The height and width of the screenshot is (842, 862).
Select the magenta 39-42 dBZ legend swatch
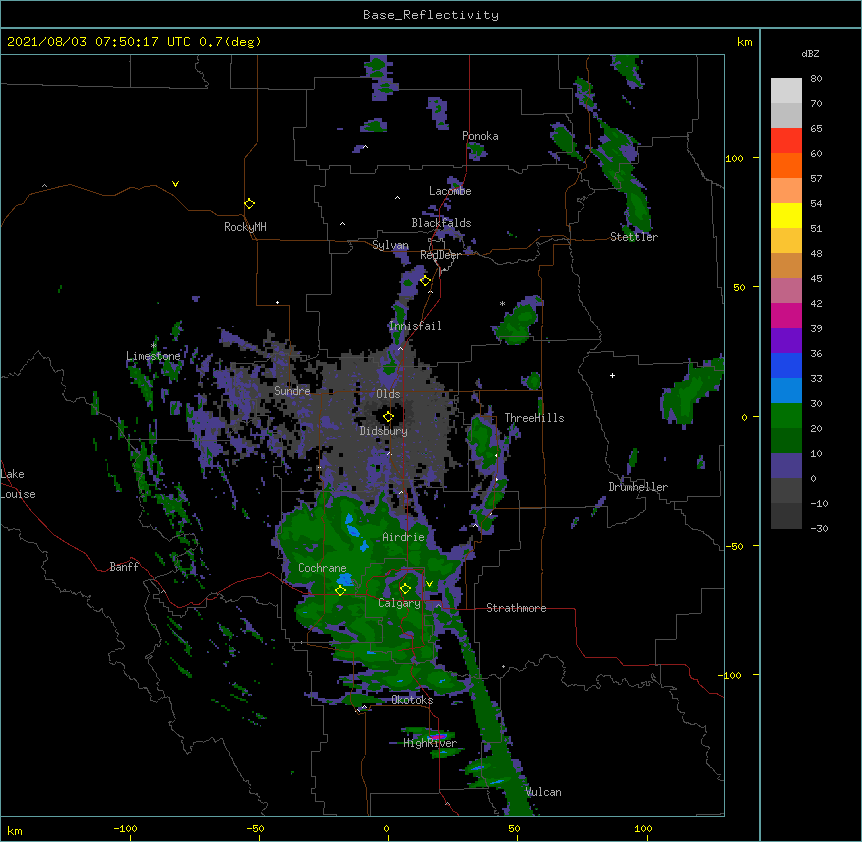[x=786, y=315]
